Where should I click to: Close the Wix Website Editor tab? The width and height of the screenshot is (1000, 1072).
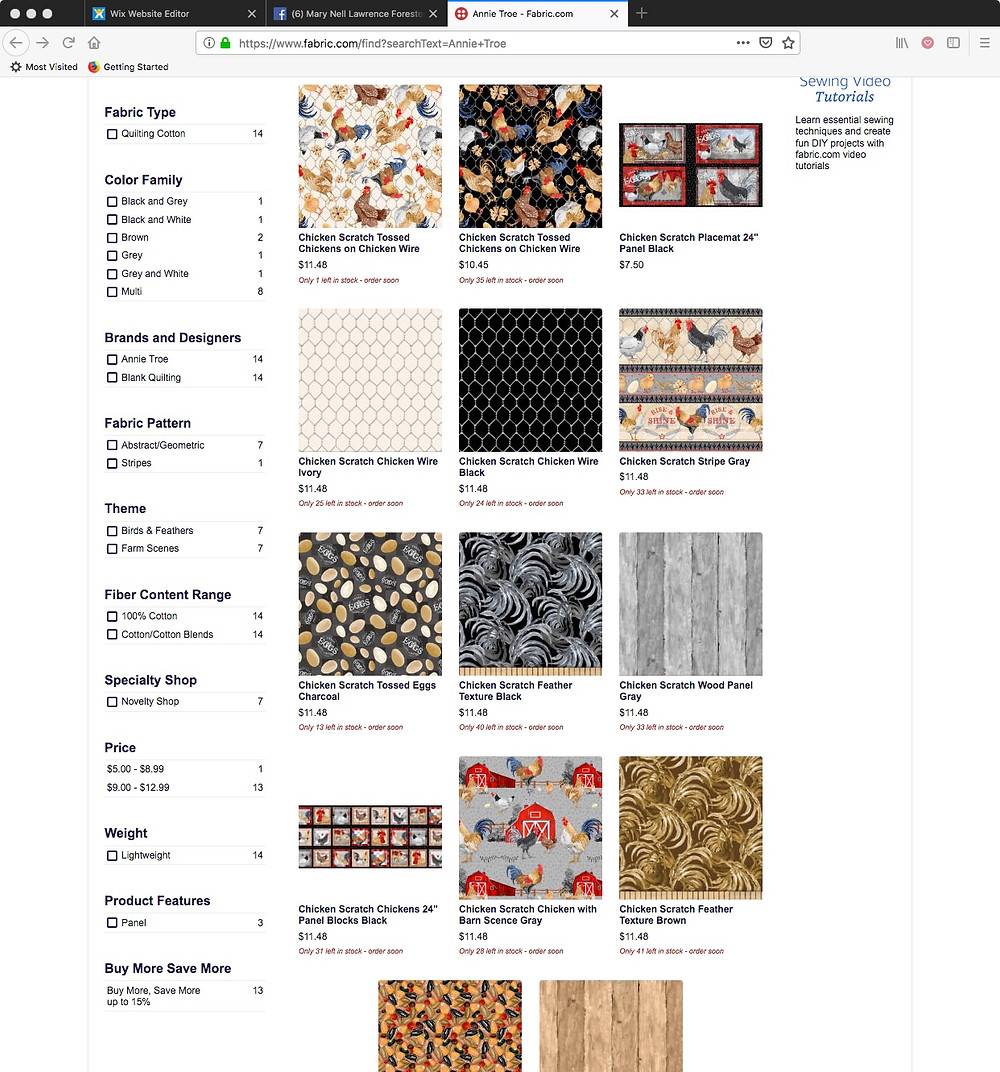tap(252, 14)
